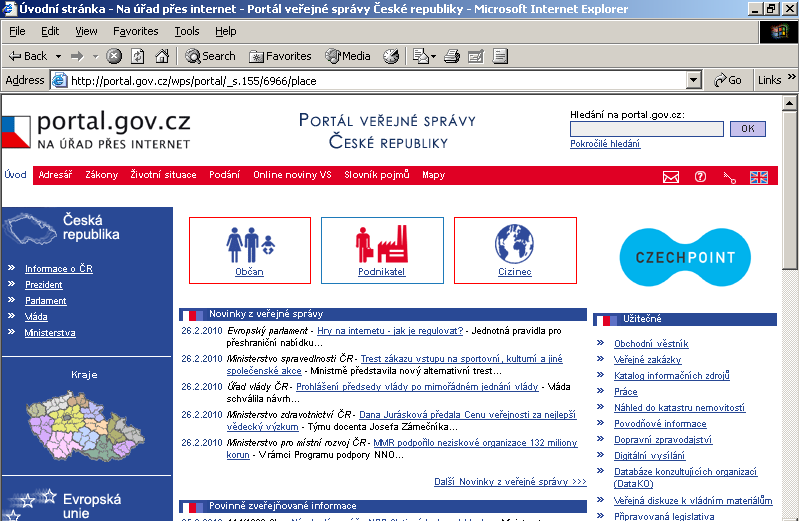This screenshot has width=799, height=521.
Task: Expand the address bar URL dropdown
Action: 693,81
